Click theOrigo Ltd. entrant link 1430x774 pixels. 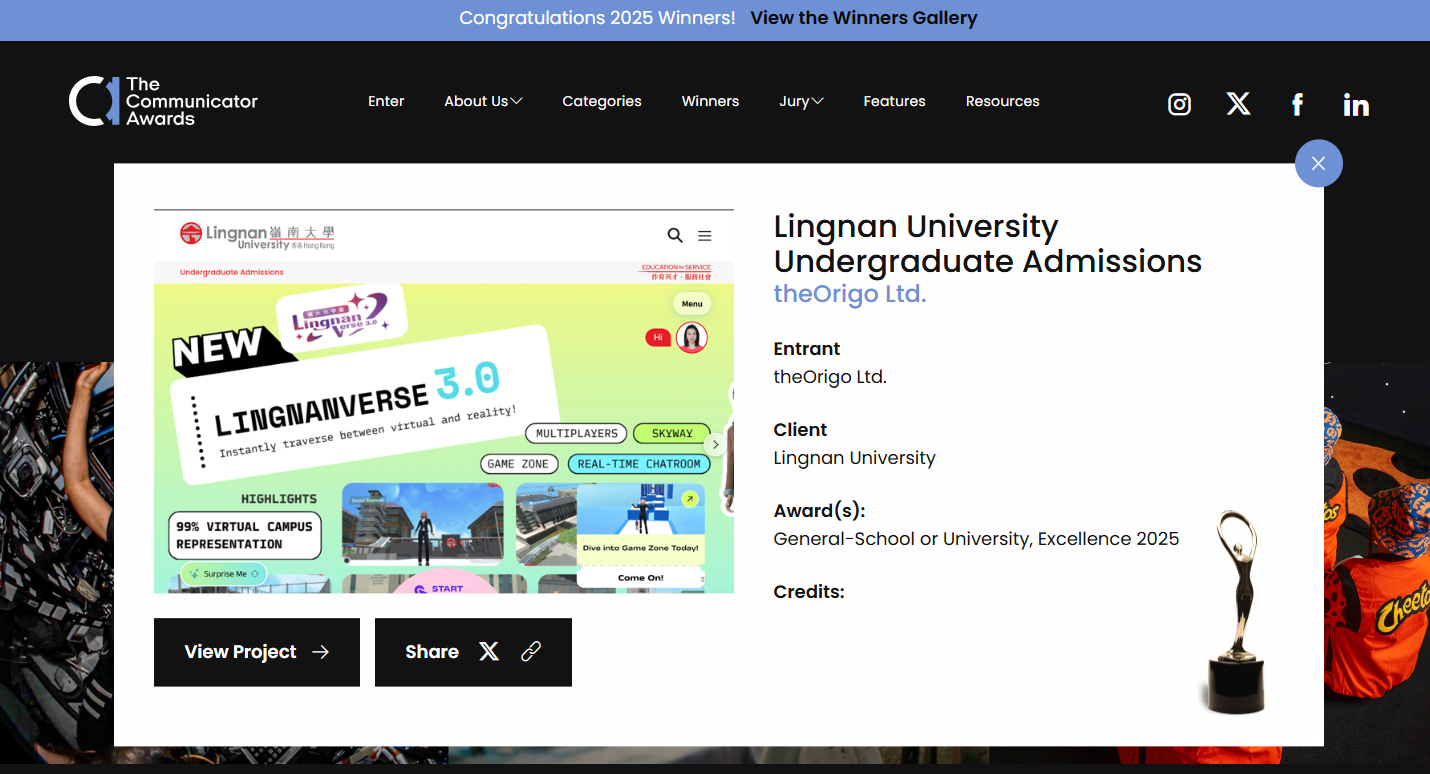click(849, 294)
